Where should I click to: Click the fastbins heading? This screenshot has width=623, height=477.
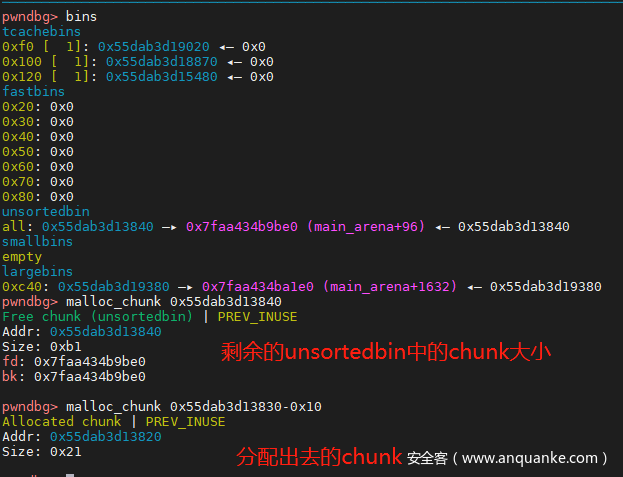click(x=33, y=92)
